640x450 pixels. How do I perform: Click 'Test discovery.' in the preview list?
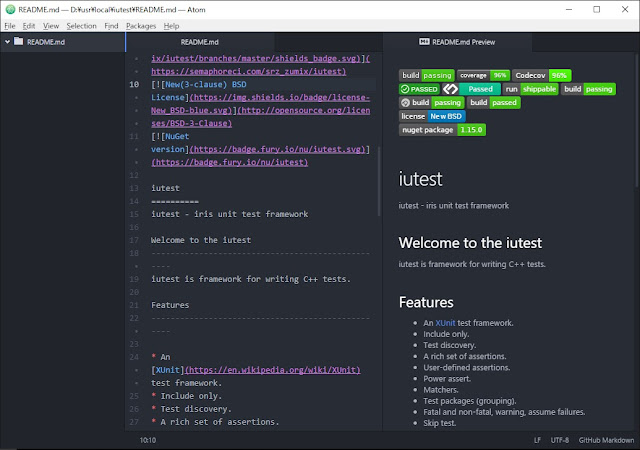(449, 345)
